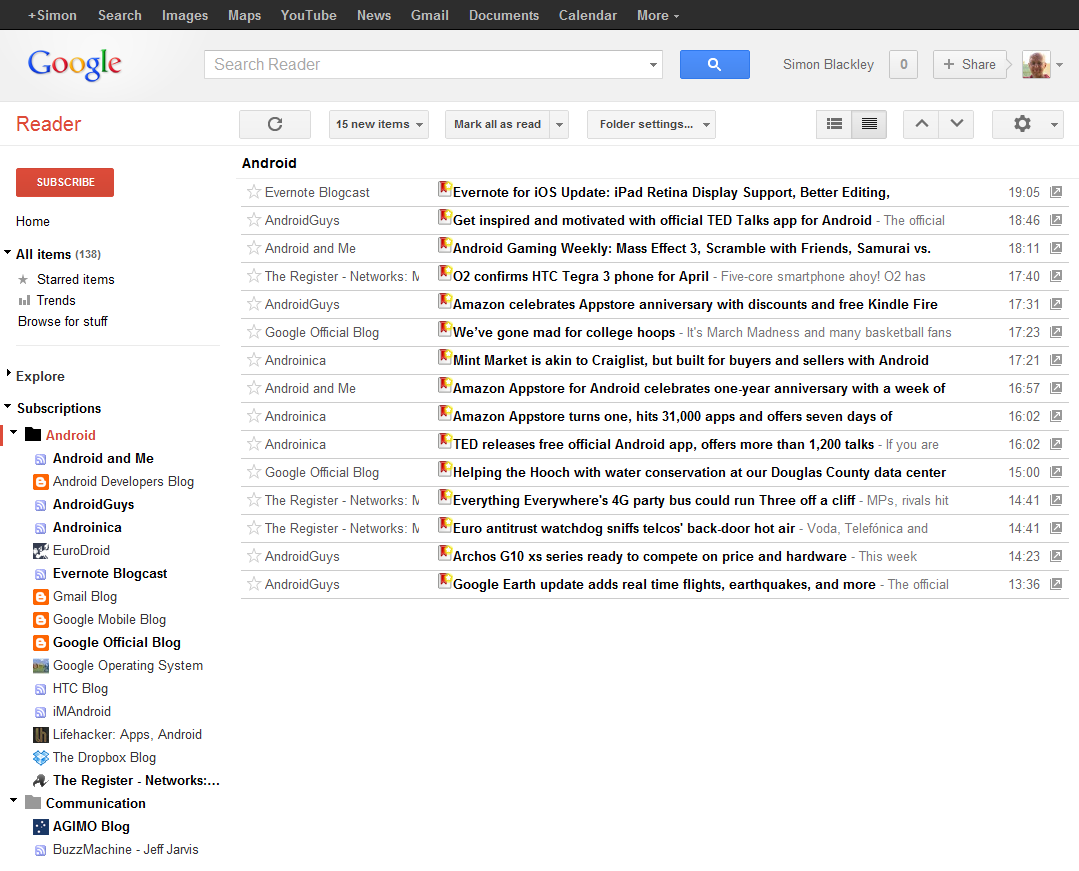
Task: Open Mark all as read dropdown arrow
Action: [559, 125]
